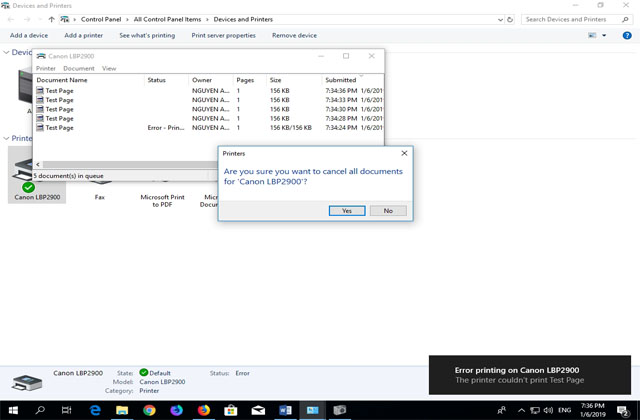Open the view options dropdown arrow
This screenshot has width=640, height=420.
click(x=604, y=36)
